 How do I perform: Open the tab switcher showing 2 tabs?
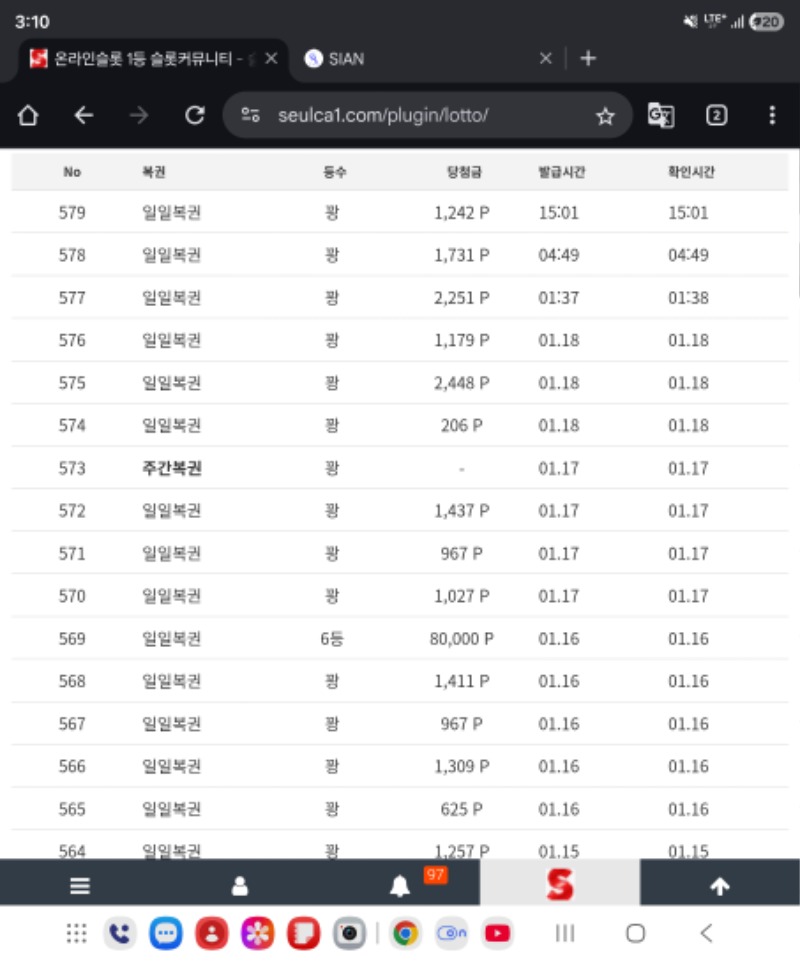point(716,116)
